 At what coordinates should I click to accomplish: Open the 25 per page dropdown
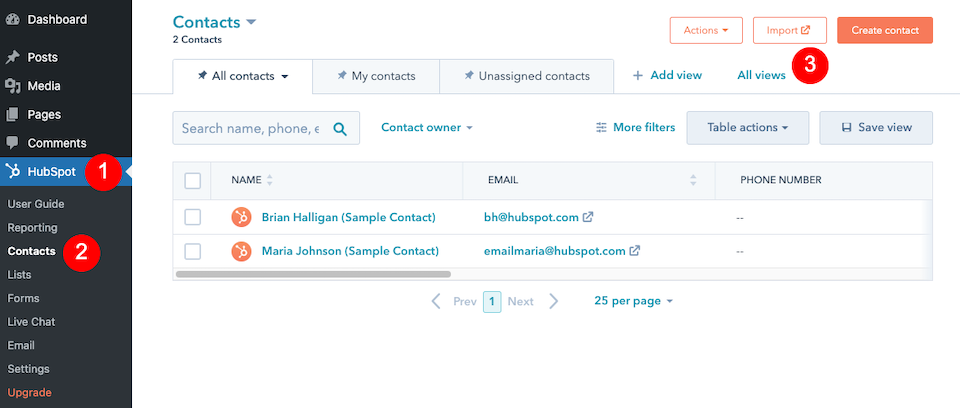633,301
